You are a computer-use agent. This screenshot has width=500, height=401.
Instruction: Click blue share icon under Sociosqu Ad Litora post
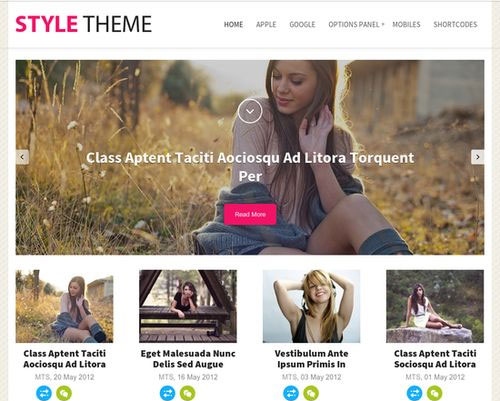click(x=414, y=393)
